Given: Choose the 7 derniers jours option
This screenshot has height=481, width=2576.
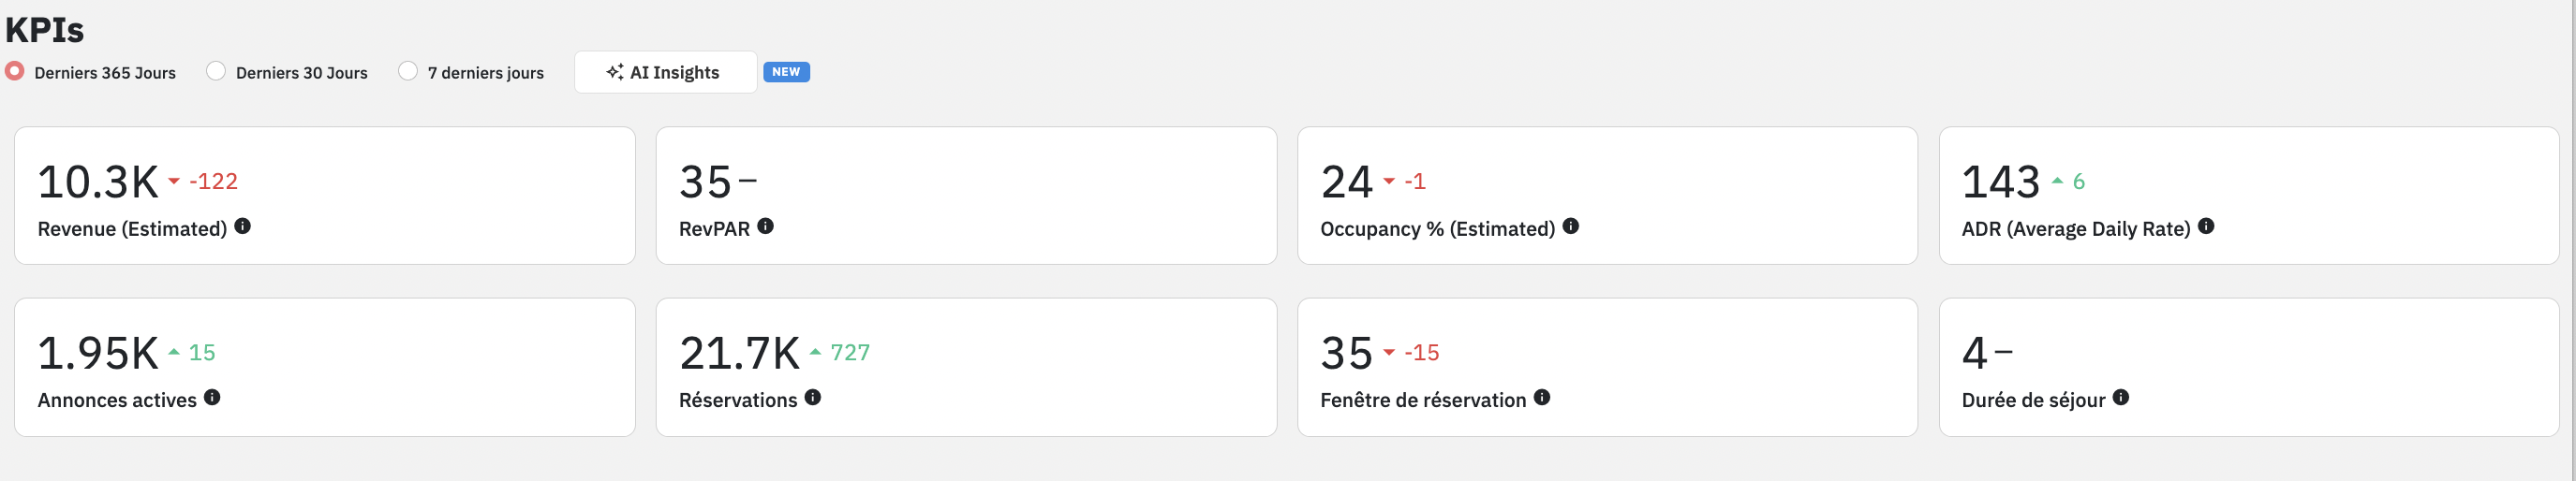Looking at the screenshot, I should [x=408, y=71].
